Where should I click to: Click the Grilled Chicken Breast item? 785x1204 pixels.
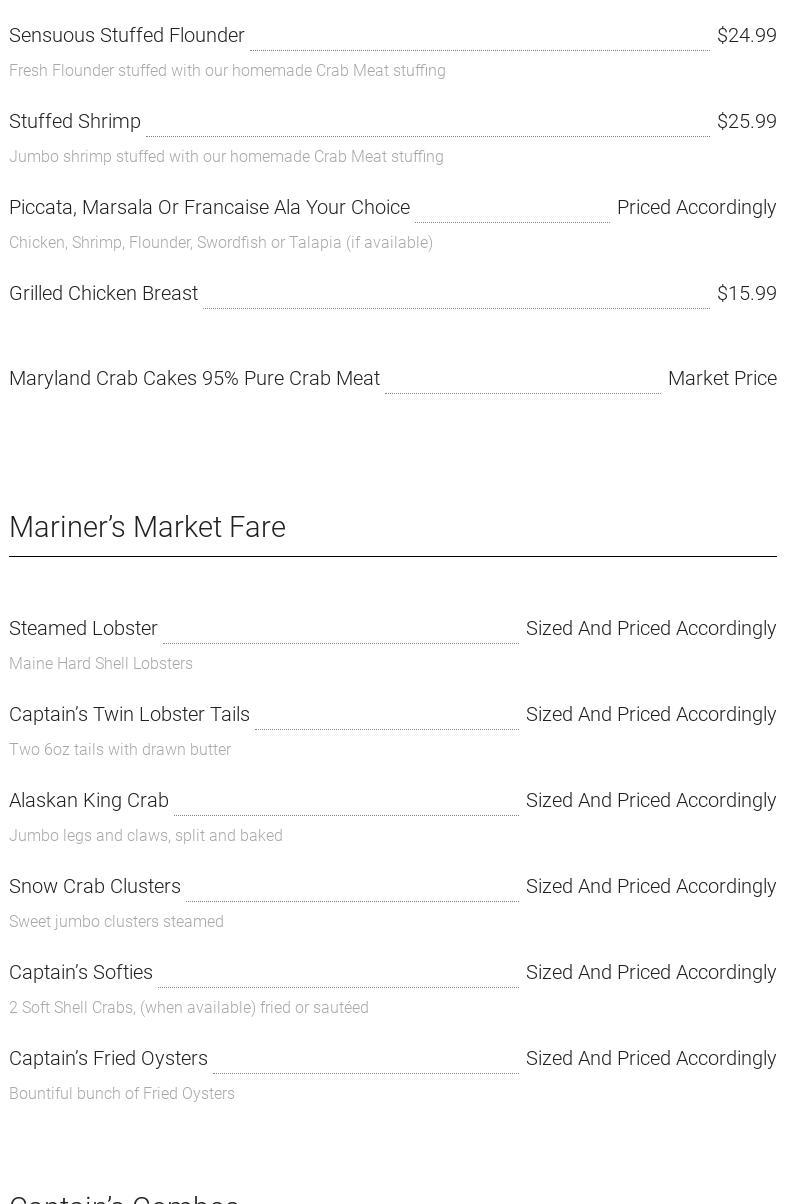[104, 294]
